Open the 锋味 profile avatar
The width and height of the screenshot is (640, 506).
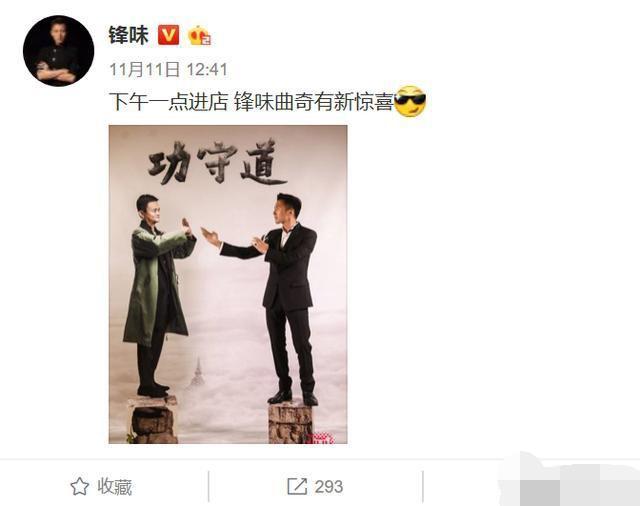coord(59,51)
